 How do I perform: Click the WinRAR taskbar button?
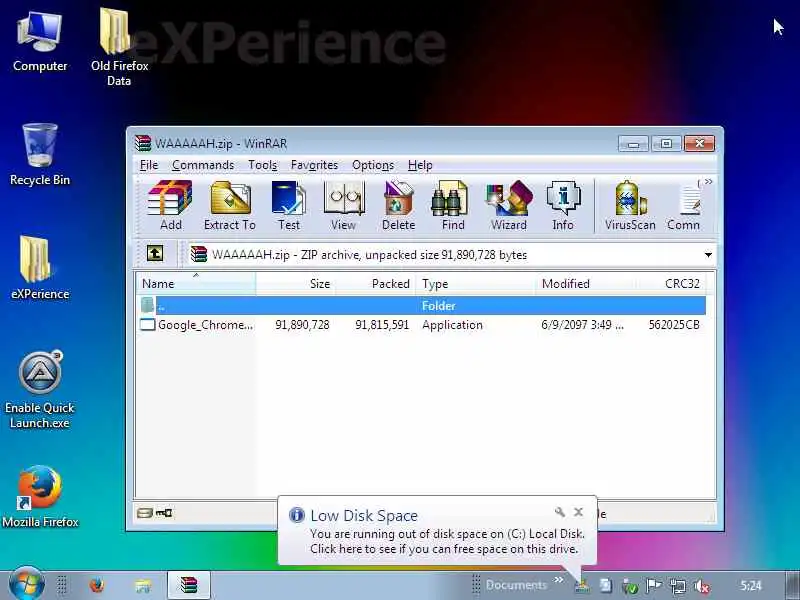(x=188, y=585)
